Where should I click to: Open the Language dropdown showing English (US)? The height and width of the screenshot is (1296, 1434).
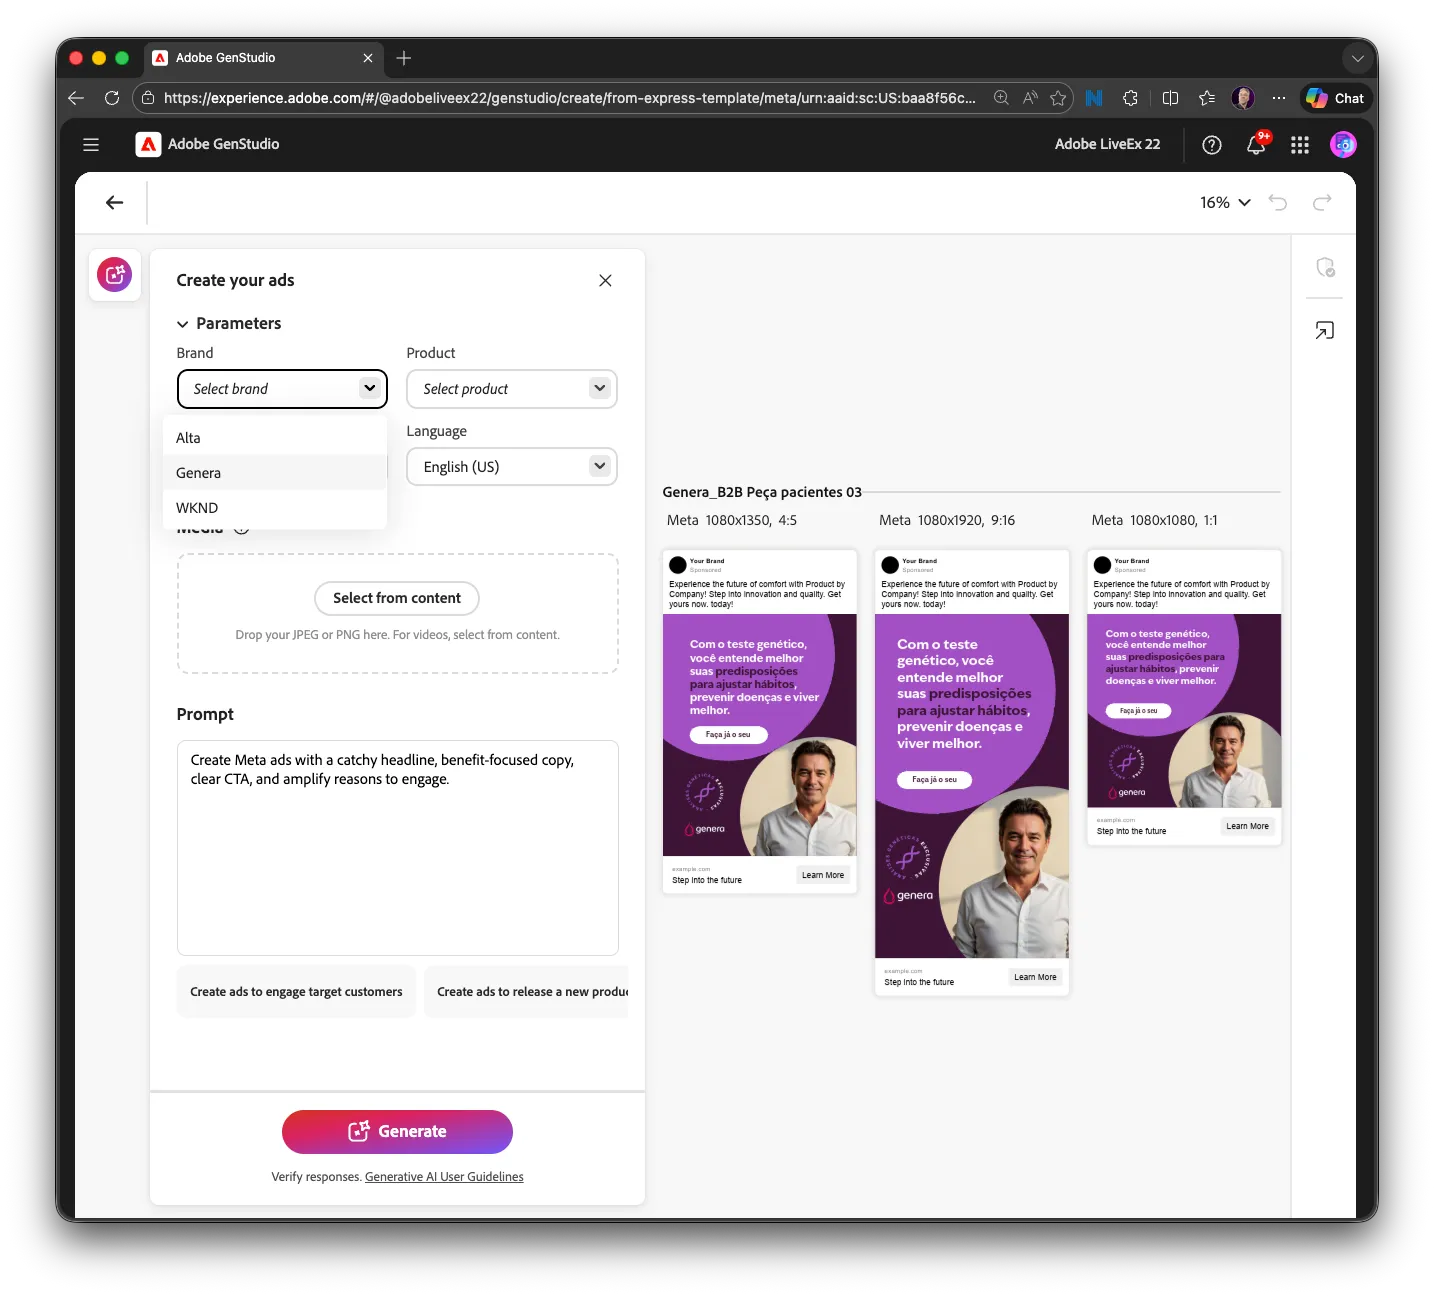coord(512,467)
